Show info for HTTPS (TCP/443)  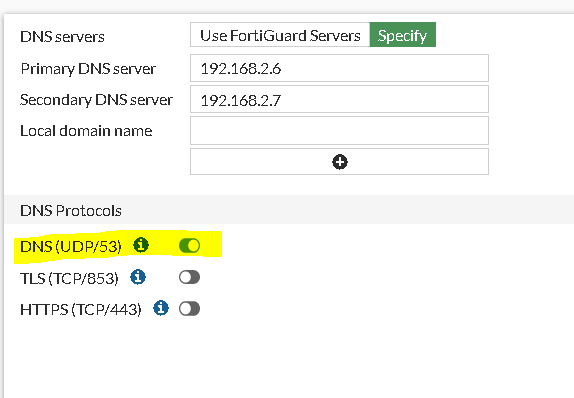[x=161, y=308]
